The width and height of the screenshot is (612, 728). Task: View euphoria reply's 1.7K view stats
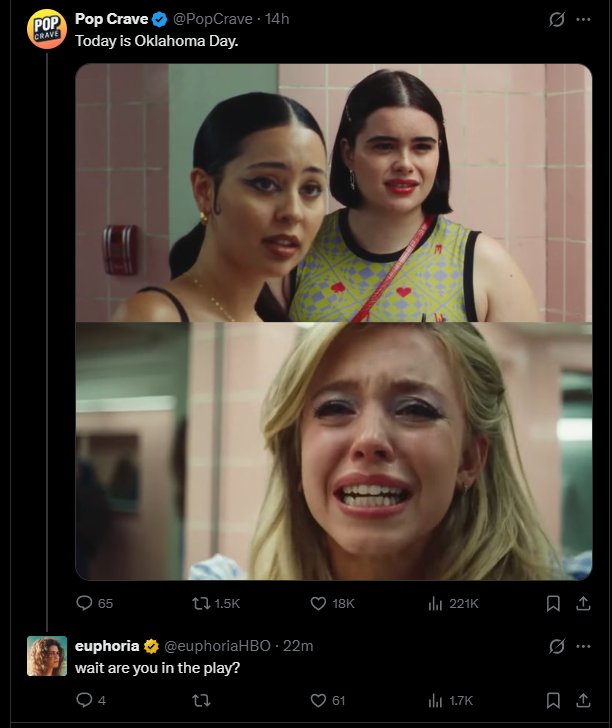[450, 700]
